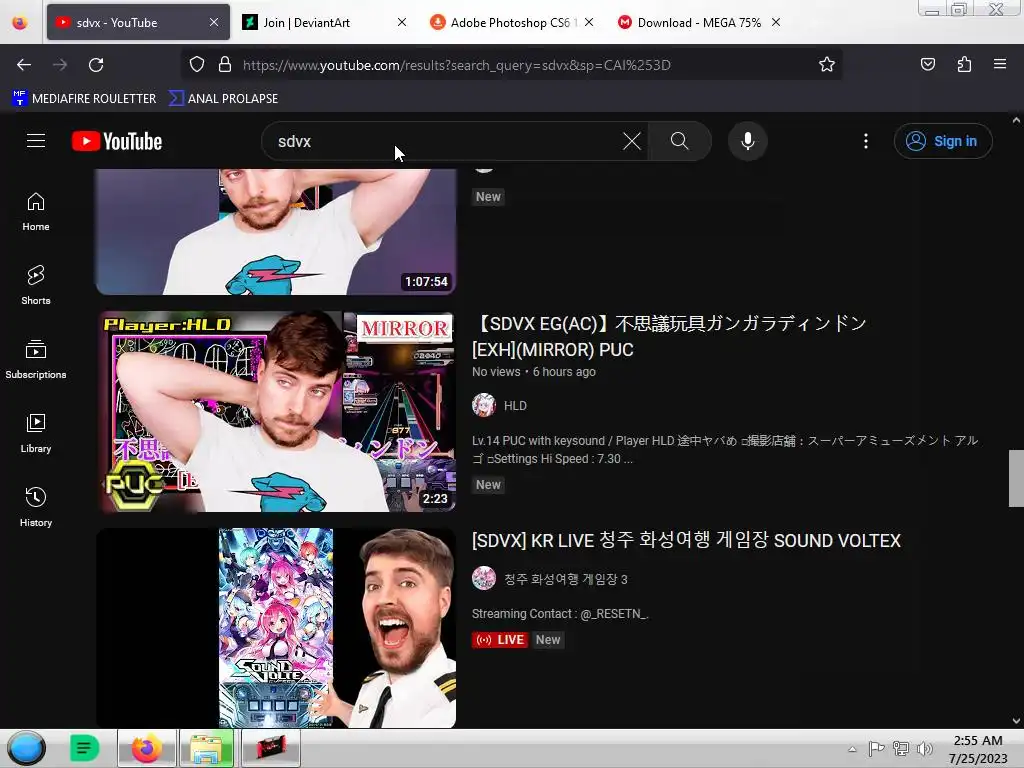
Task: Open the live stream channel avatar
Action: [x=484, y=579]
